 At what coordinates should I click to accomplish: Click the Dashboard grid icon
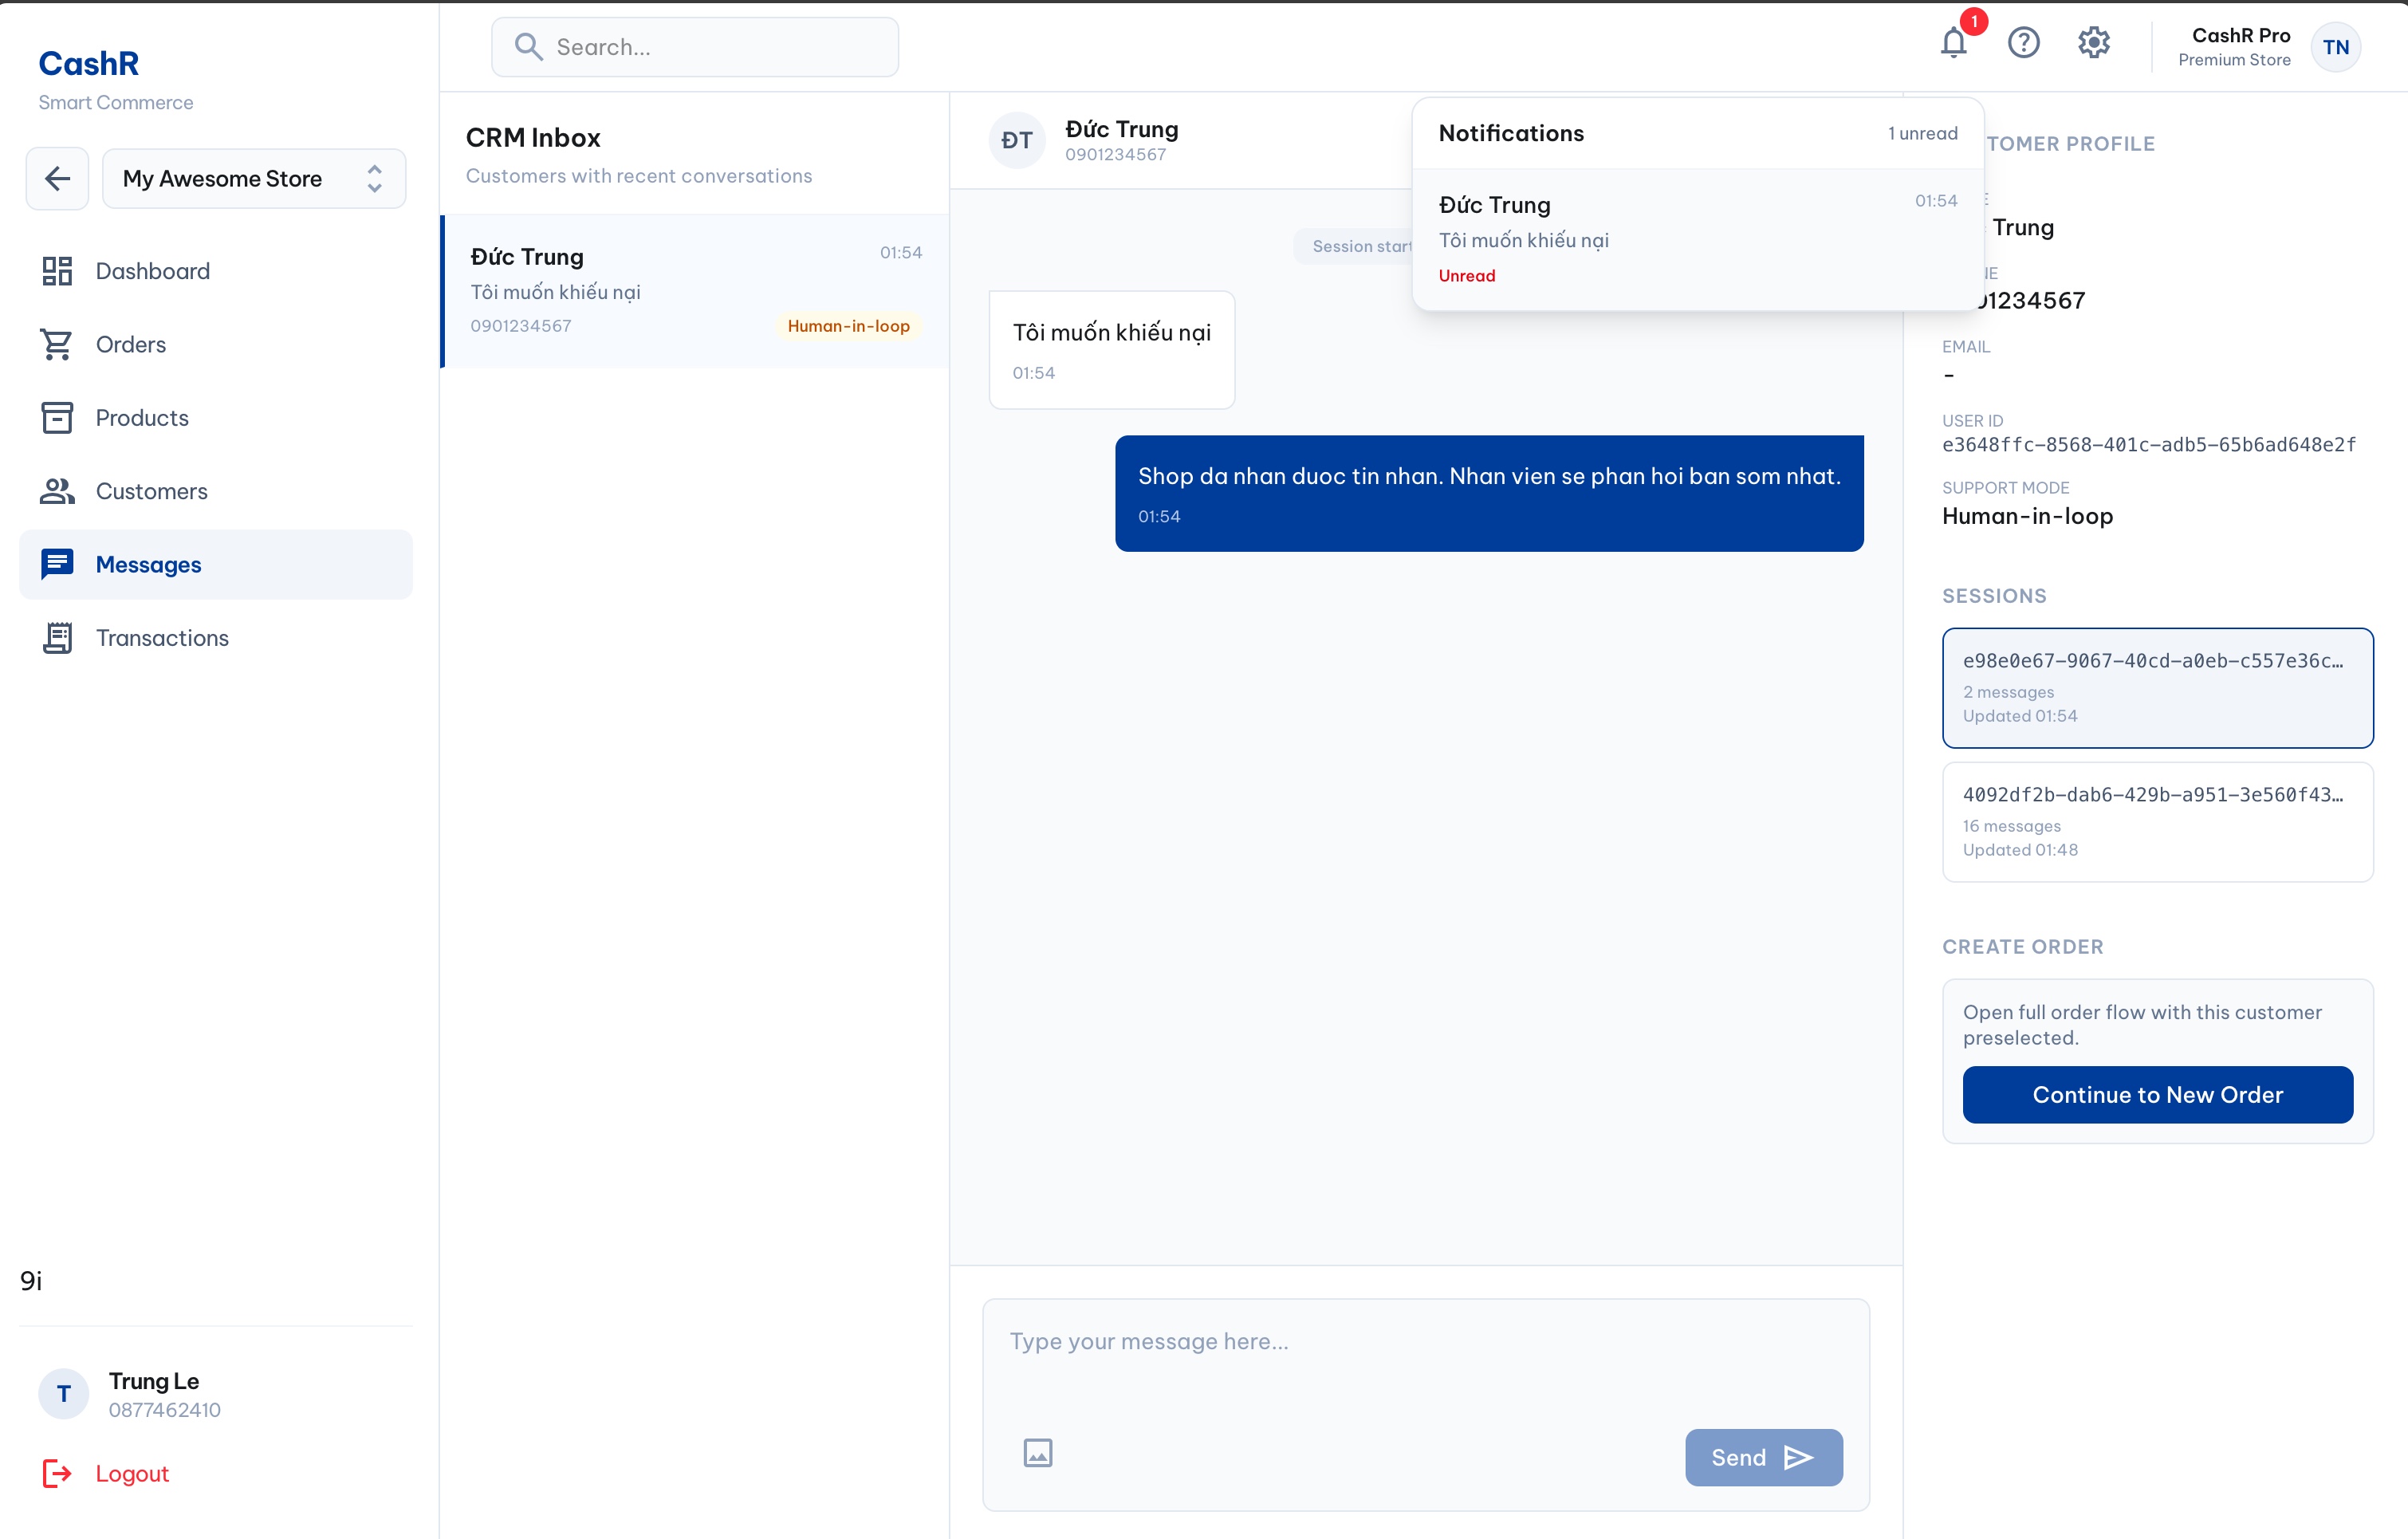pyautogui.click(x=57, y=271)
